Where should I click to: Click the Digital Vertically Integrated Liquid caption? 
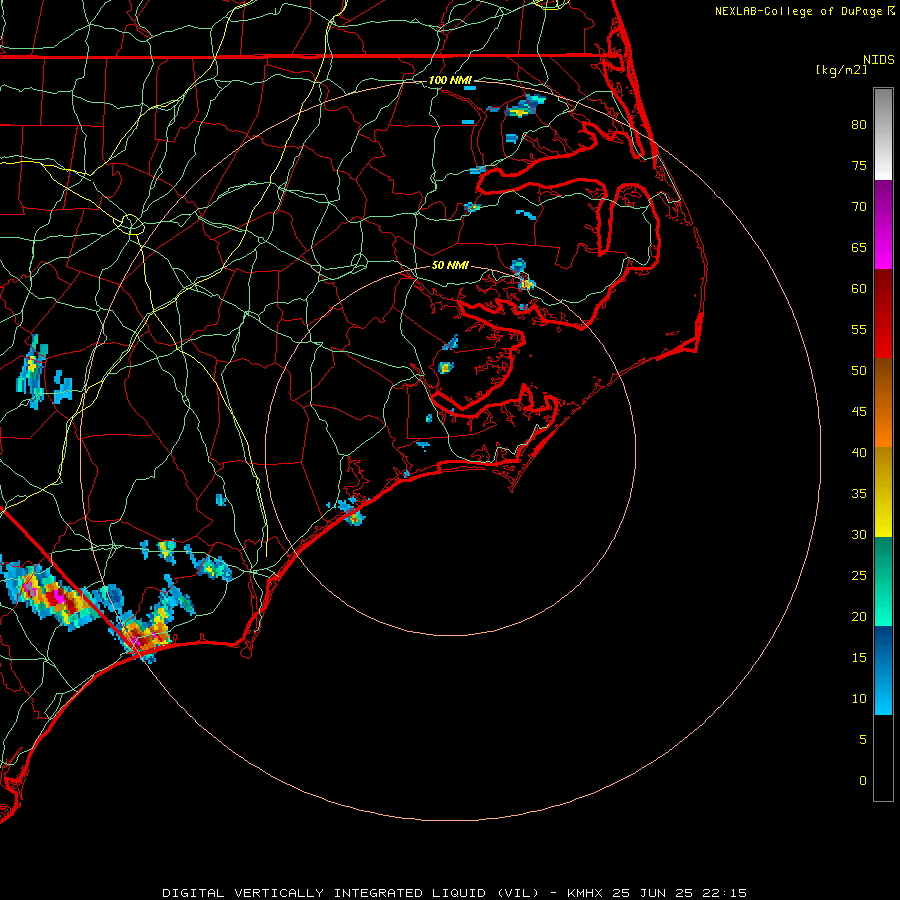click(x=455, y=893)
